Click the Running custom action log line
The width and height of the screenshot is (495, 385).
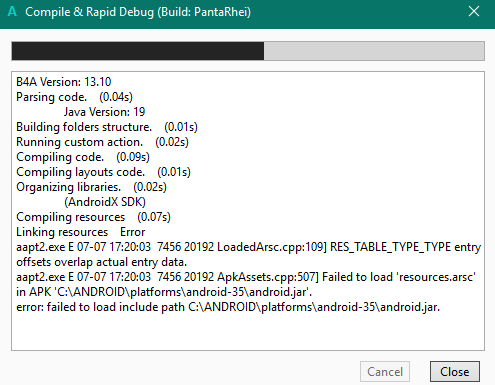click(102, 142)
